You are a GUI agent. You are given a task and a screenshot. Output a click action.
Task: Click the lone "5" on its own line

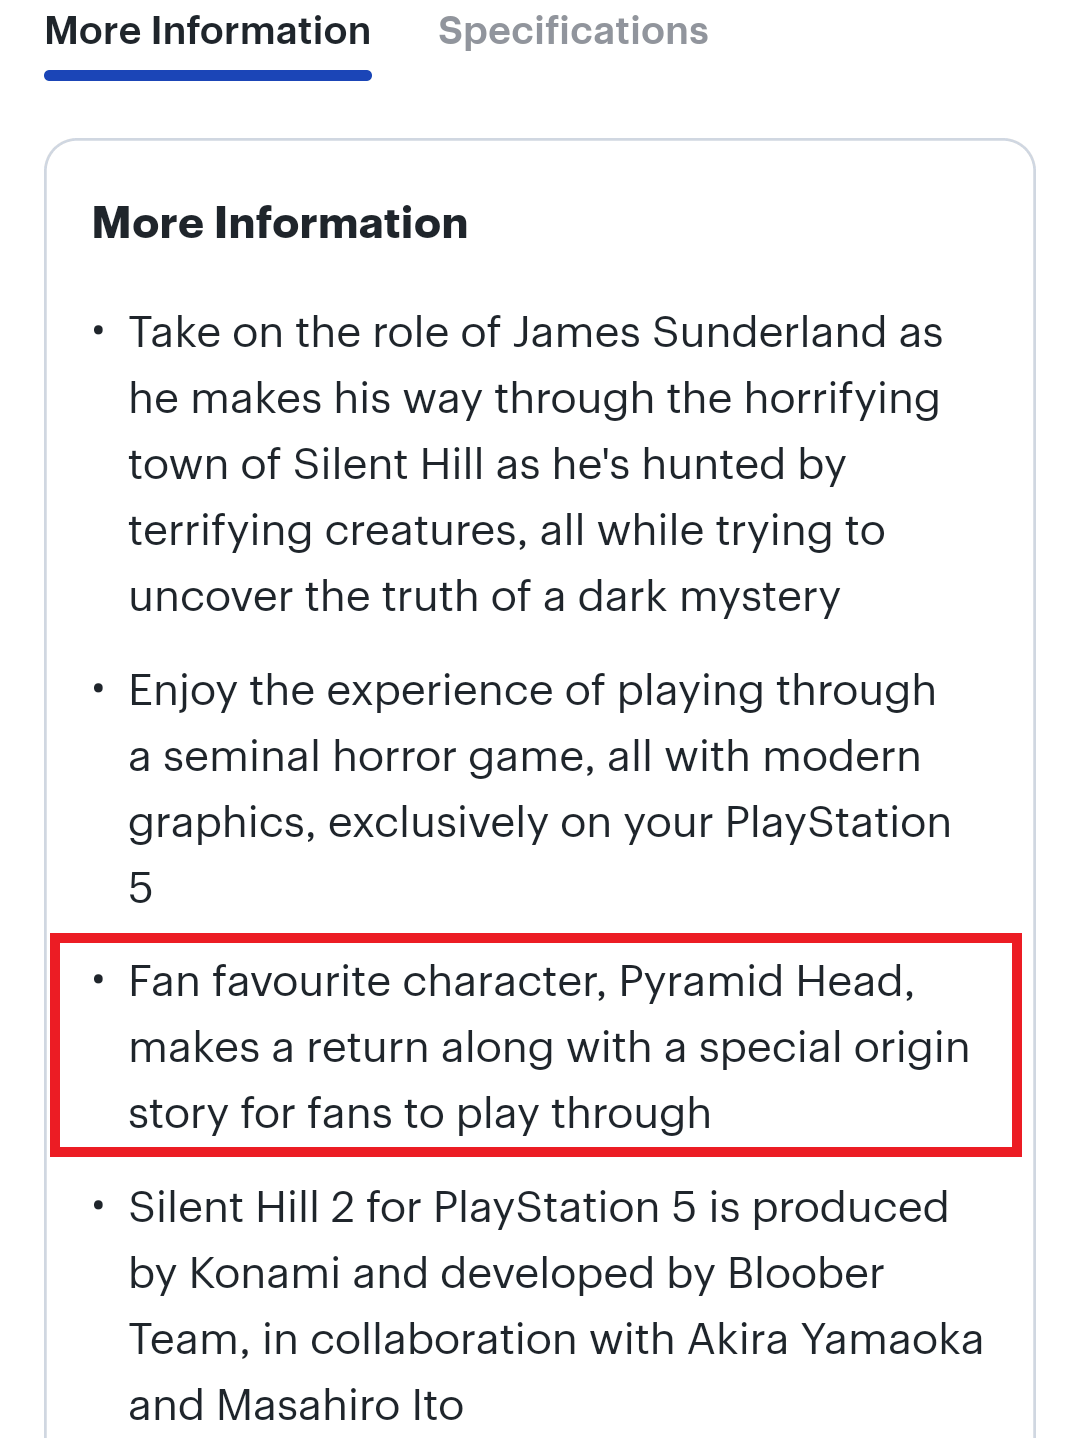coord(141,888)
